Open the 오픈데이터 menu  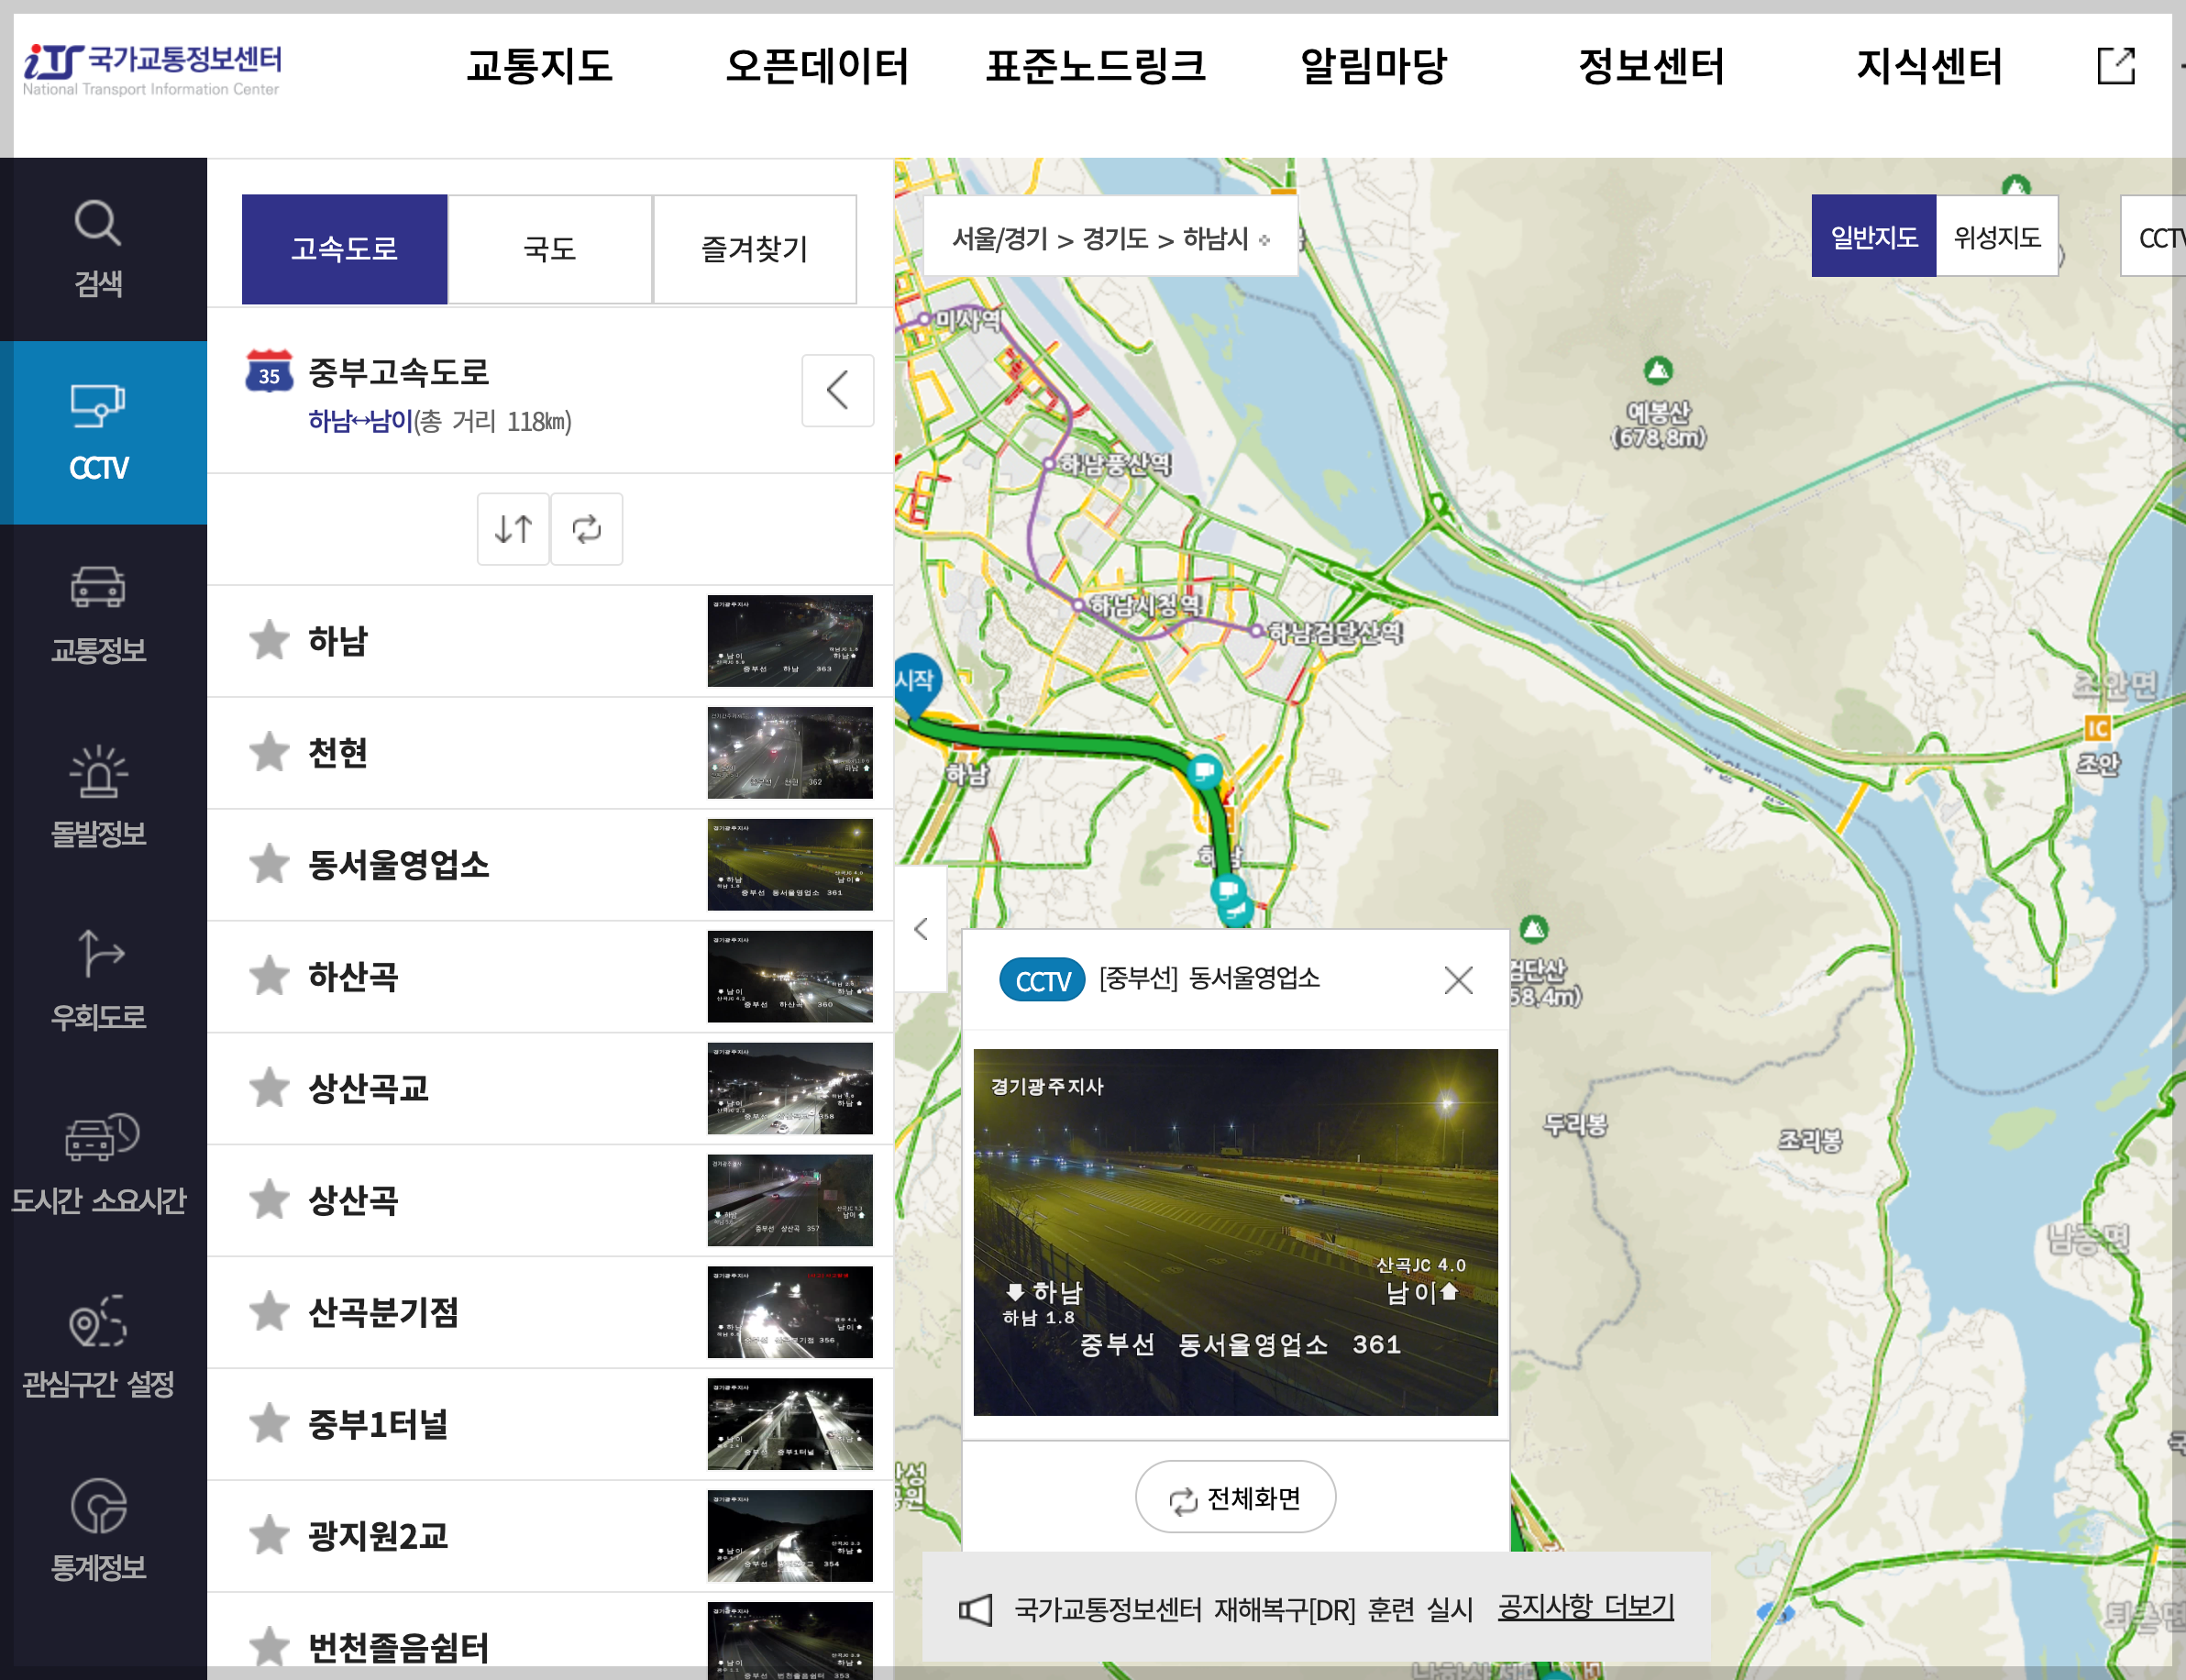click(x=819, y=66)
